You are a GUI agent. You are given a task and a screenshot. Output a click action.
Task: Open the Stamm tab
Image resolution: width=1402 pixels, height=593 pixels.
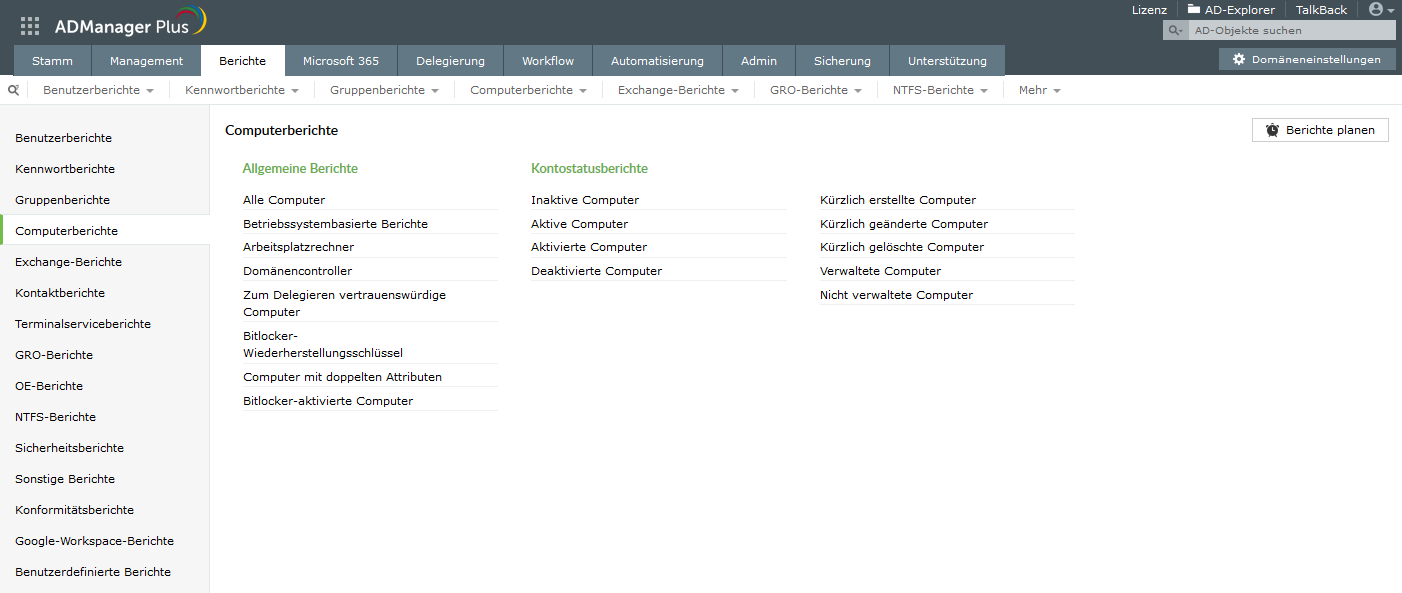pos(52,61)
